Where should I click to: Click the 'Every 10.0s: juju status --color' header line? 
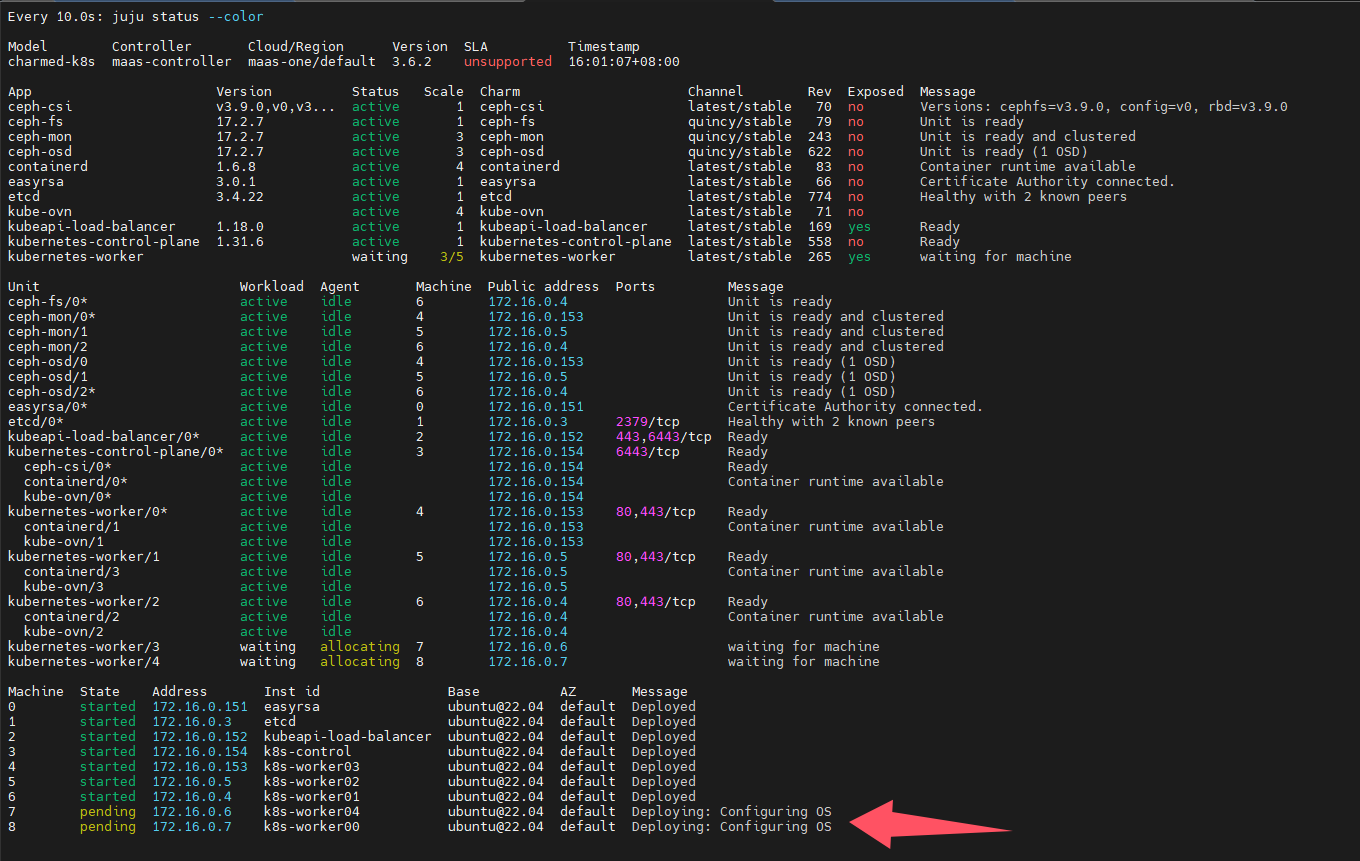[x=136, y=17]
